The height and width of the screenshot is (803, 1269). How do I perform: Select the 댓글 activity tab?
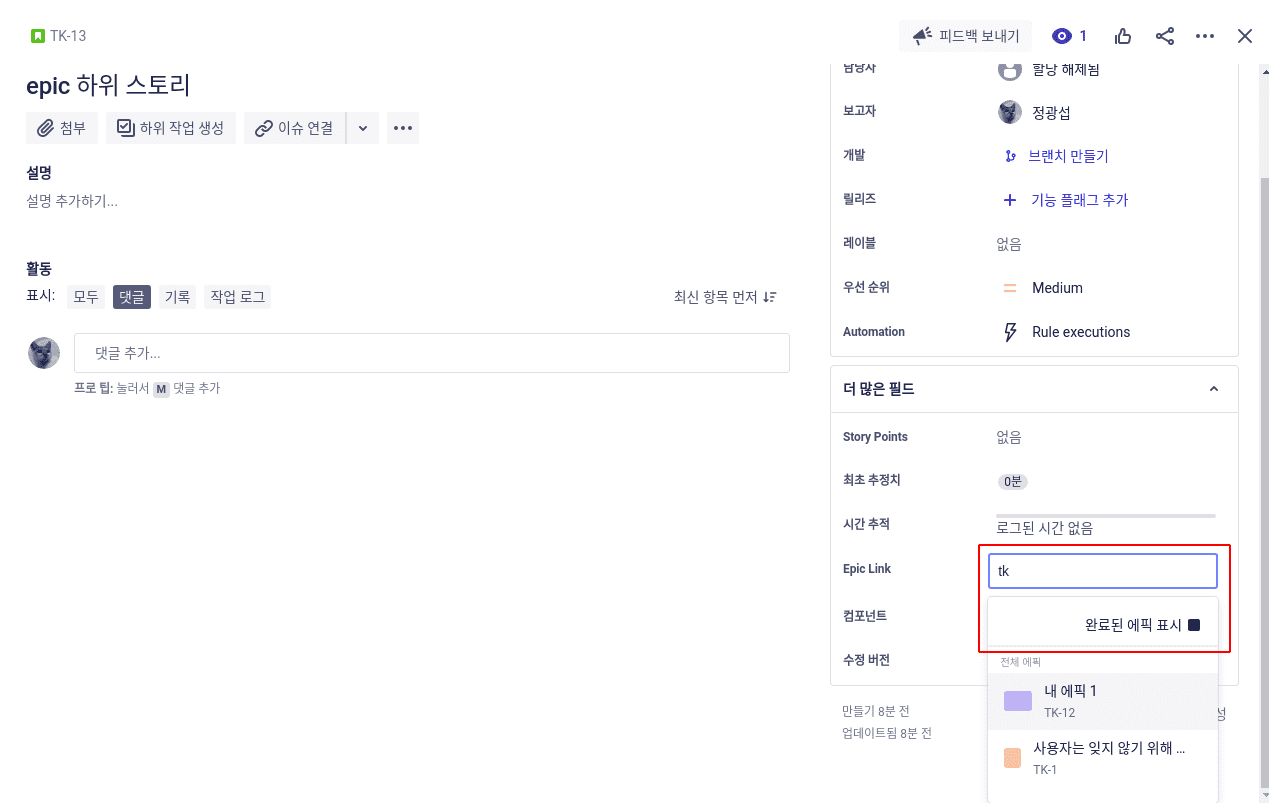(x=132, y=297)
